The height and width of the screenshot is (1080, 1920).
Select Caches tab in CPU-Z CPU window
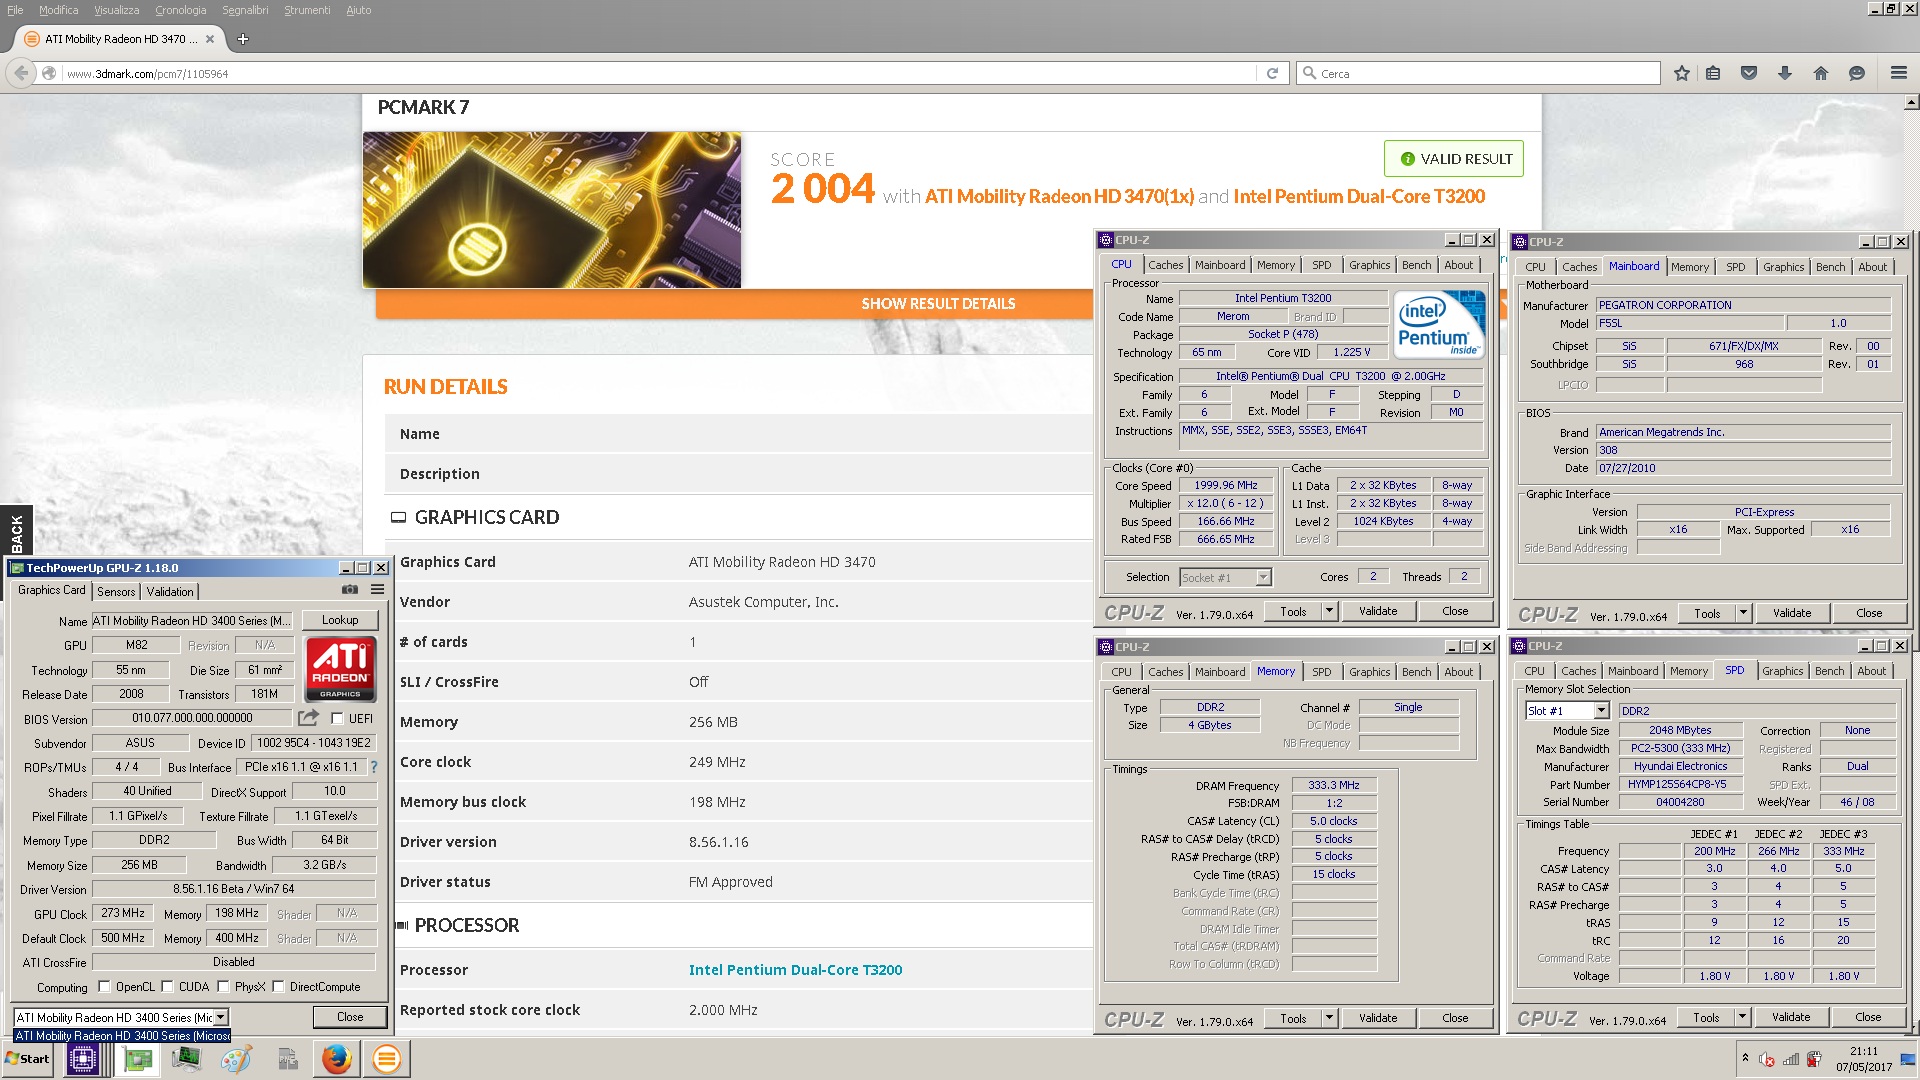pos(1165,265)
